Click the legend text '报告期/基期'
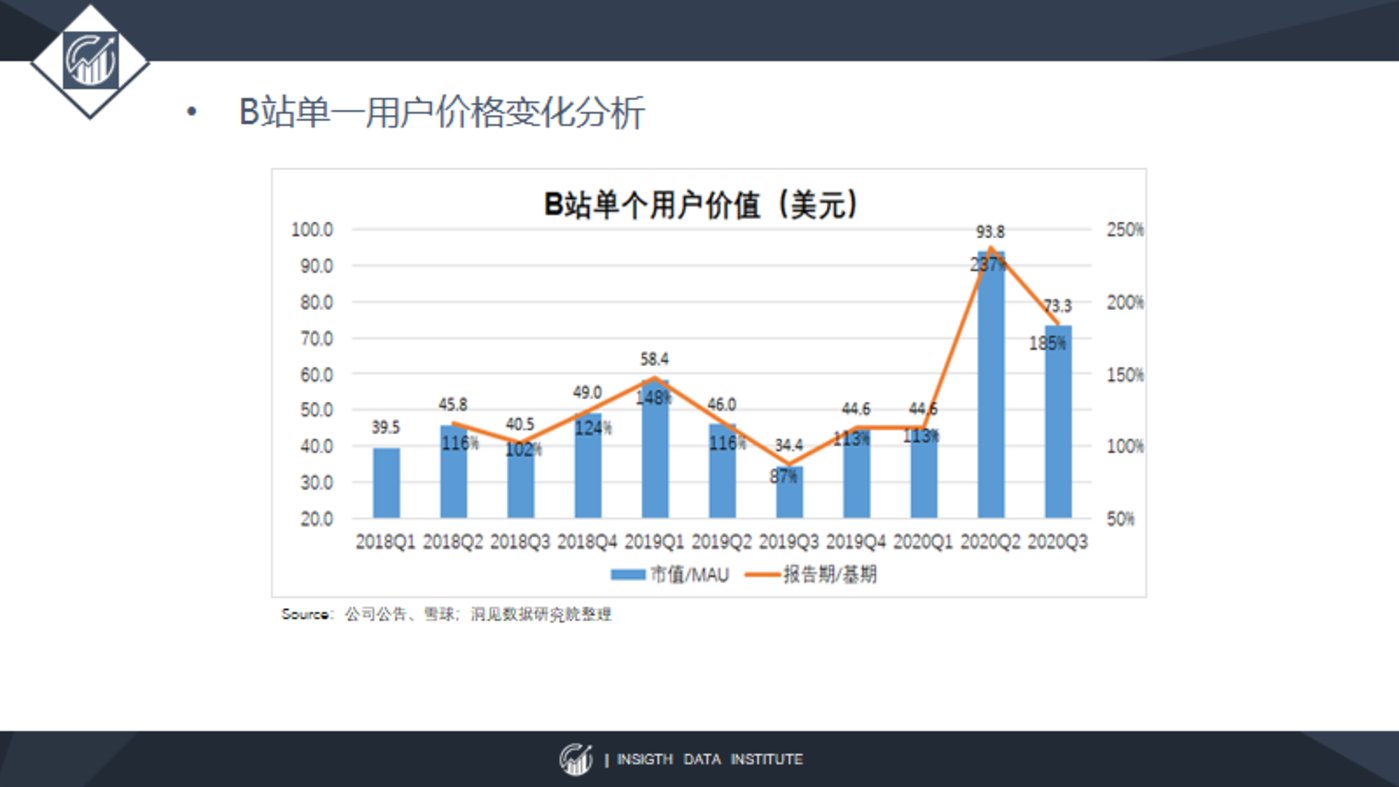 click(830, 575)
